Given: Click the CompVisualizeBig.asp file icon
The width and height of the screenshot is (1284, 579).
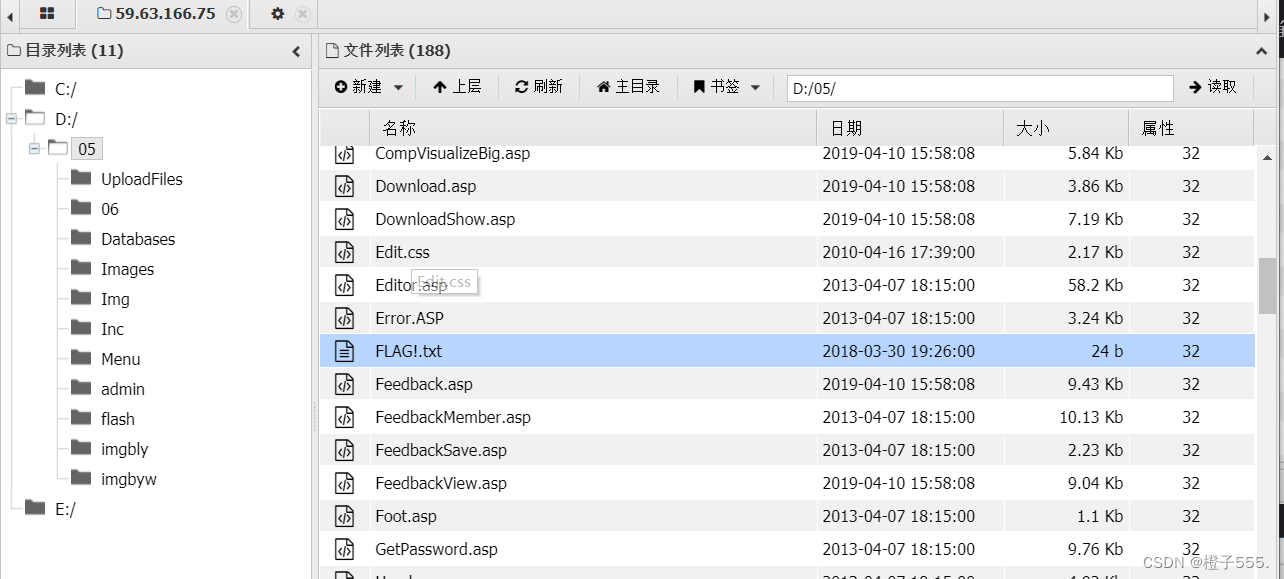Looking at the screenshot, I should [x=344, y=154].
